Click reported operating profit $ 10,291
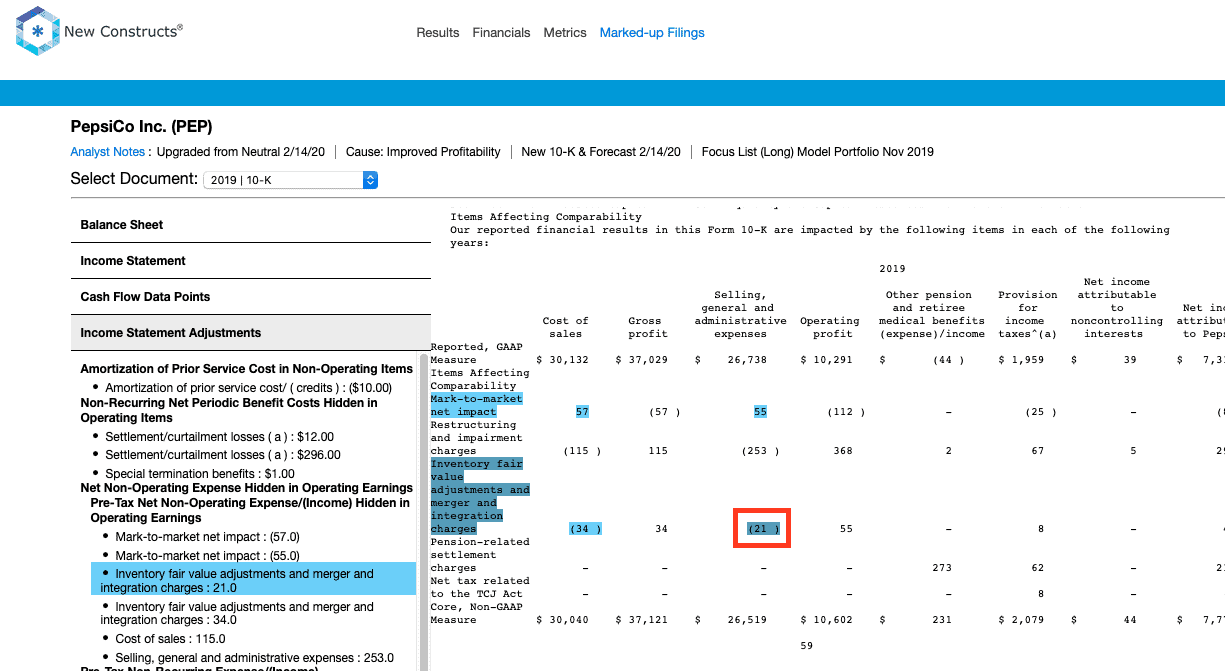This screenshot has height=671, width=1225. coord(827,360)
